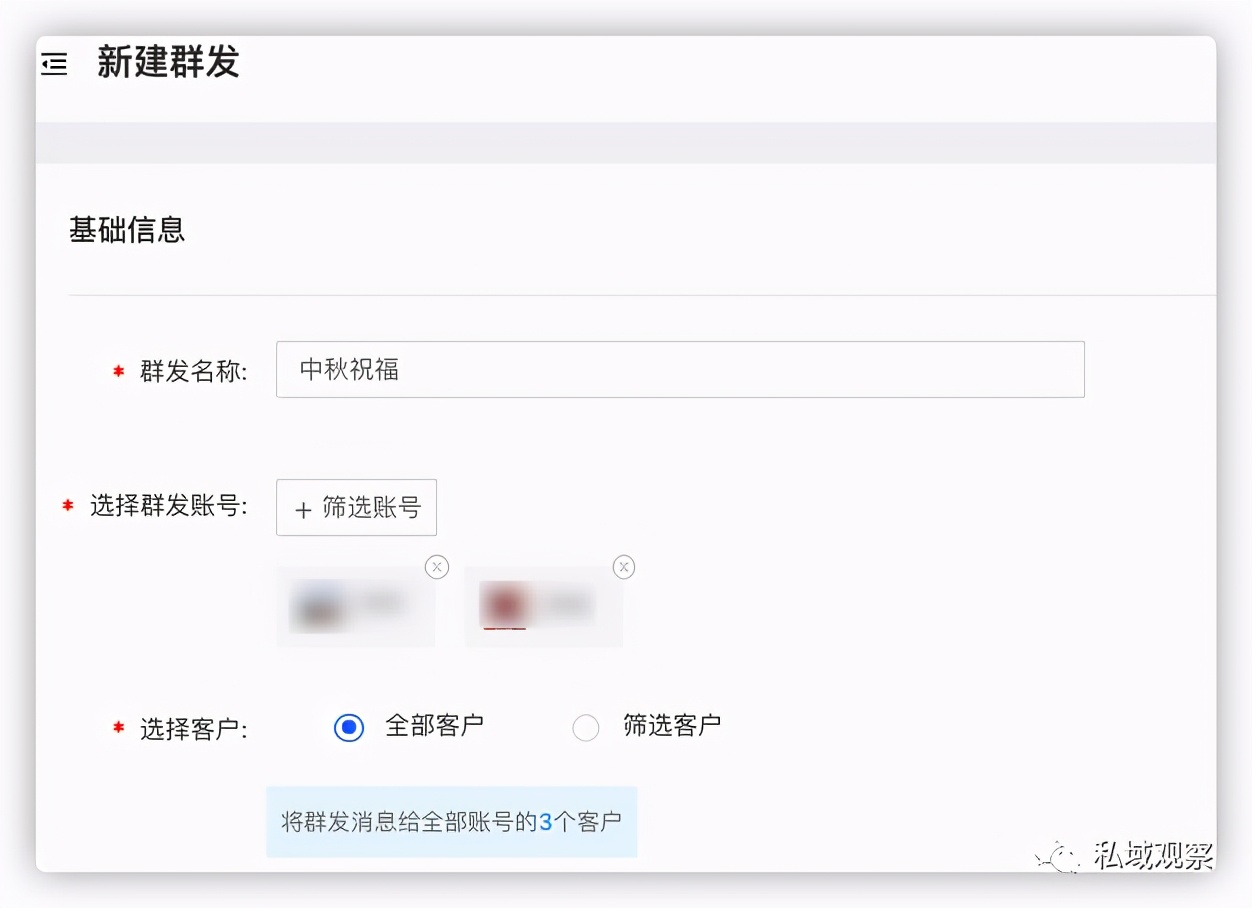Remove the first selected account using its X icon

[x=436, y=567]
